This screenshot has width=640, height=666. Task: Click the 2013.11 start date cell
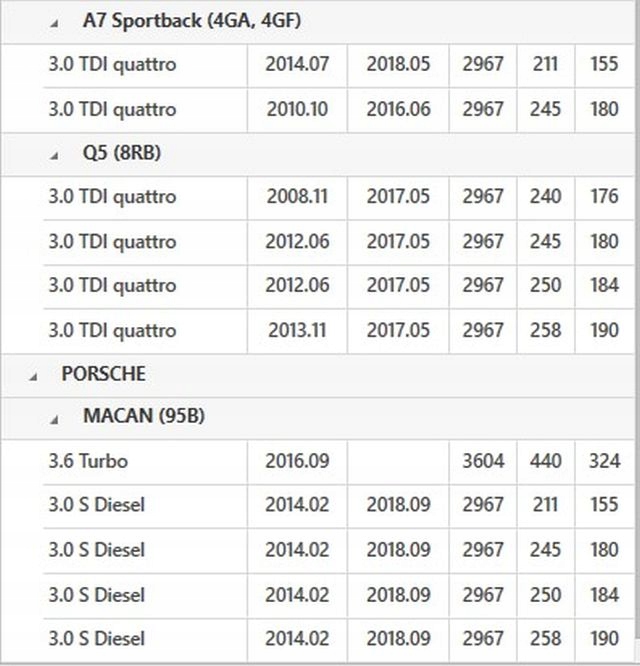(297, 330)
